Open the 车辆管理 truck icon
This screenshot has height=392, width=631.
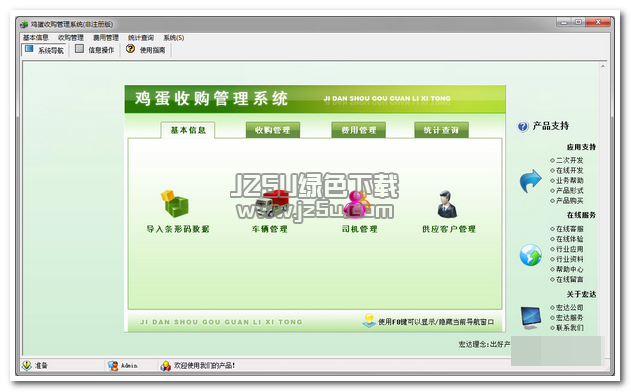point(272,204)
